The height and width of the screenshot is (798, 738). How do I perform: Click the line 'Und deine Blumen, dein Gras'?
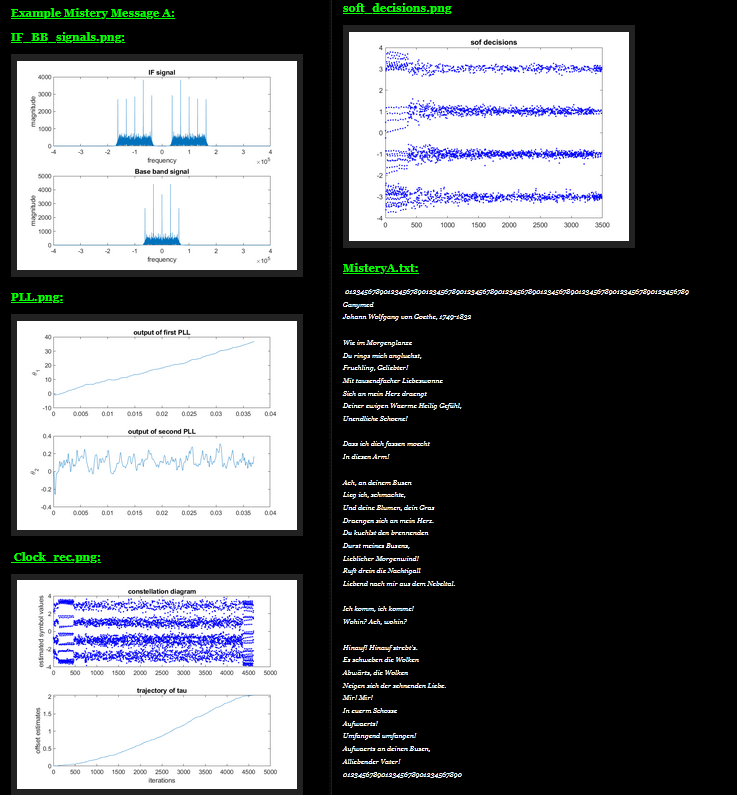coord(389,508)
